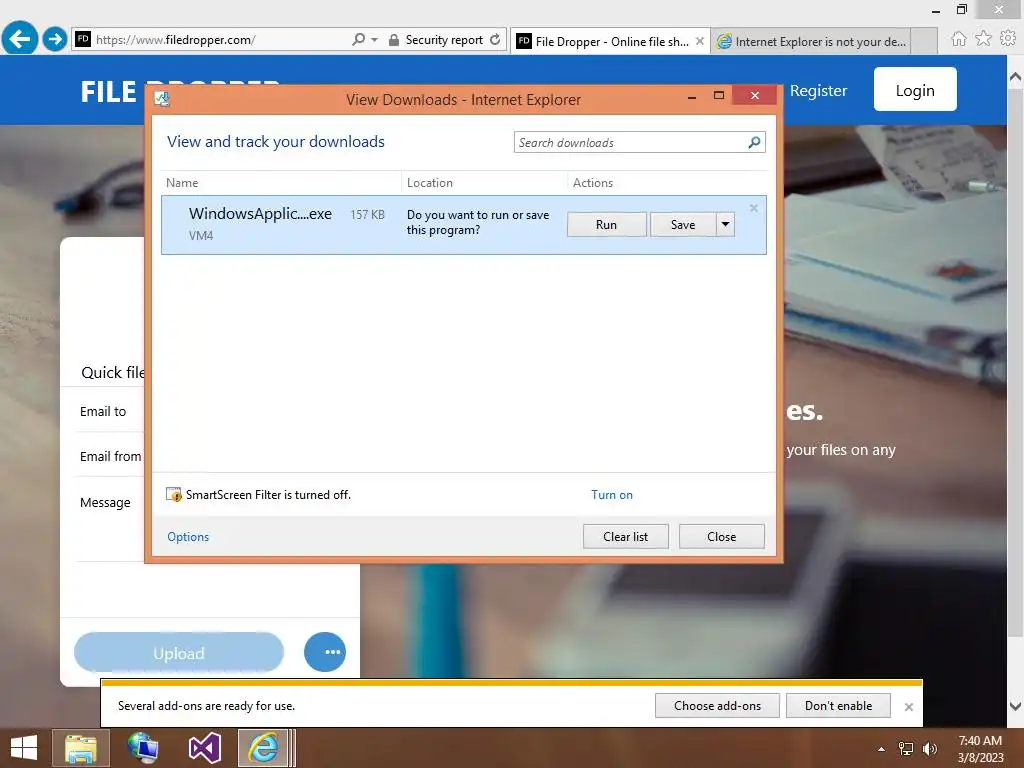Open the Windows Start button
Screen dimensions: 1024x768
tap(24, 748)
